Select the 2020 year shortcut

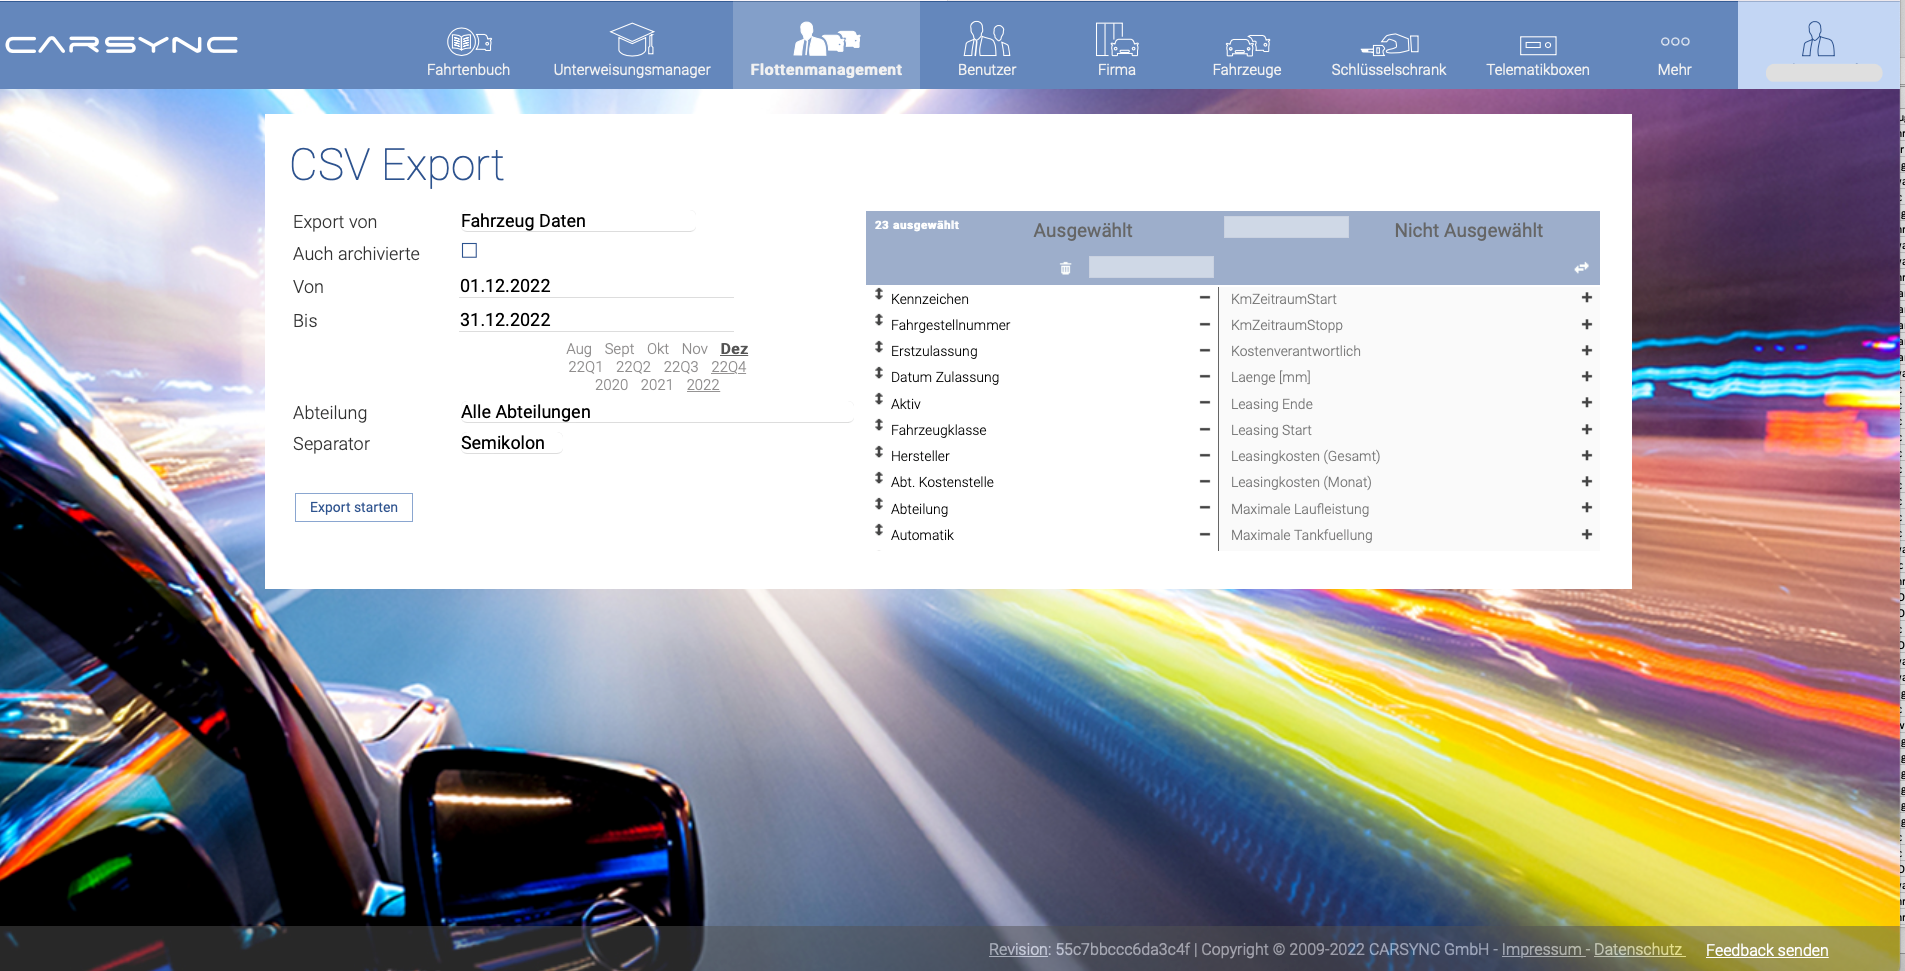coord(612,385)
